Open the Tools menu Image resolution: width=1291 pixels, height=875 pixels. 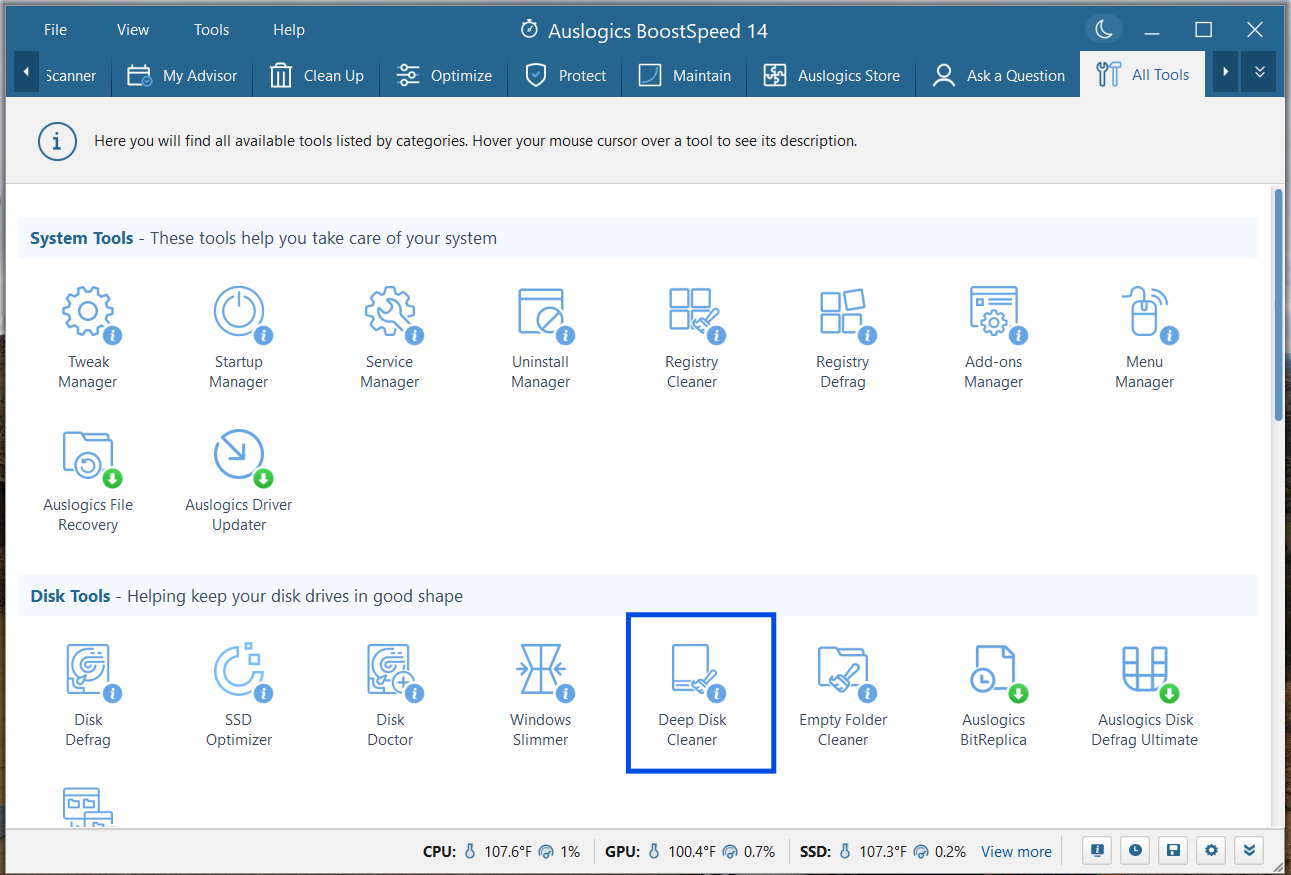211,30
